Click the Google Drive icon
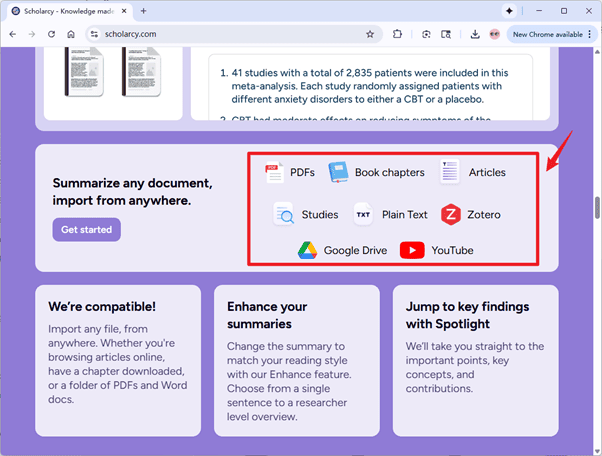Image resolution: width=602 pixels, height=456 pixels. (x=307, y=250)
